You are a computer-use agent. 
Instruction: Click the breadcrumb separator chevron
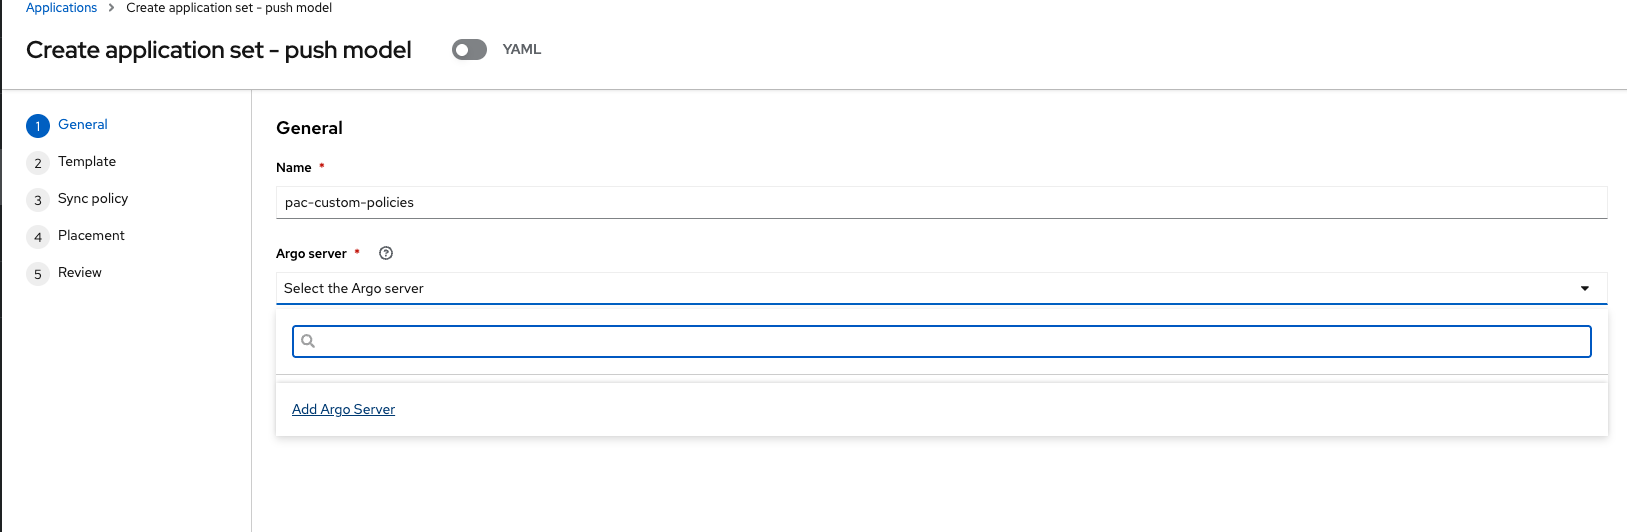(x=111, y=7)
